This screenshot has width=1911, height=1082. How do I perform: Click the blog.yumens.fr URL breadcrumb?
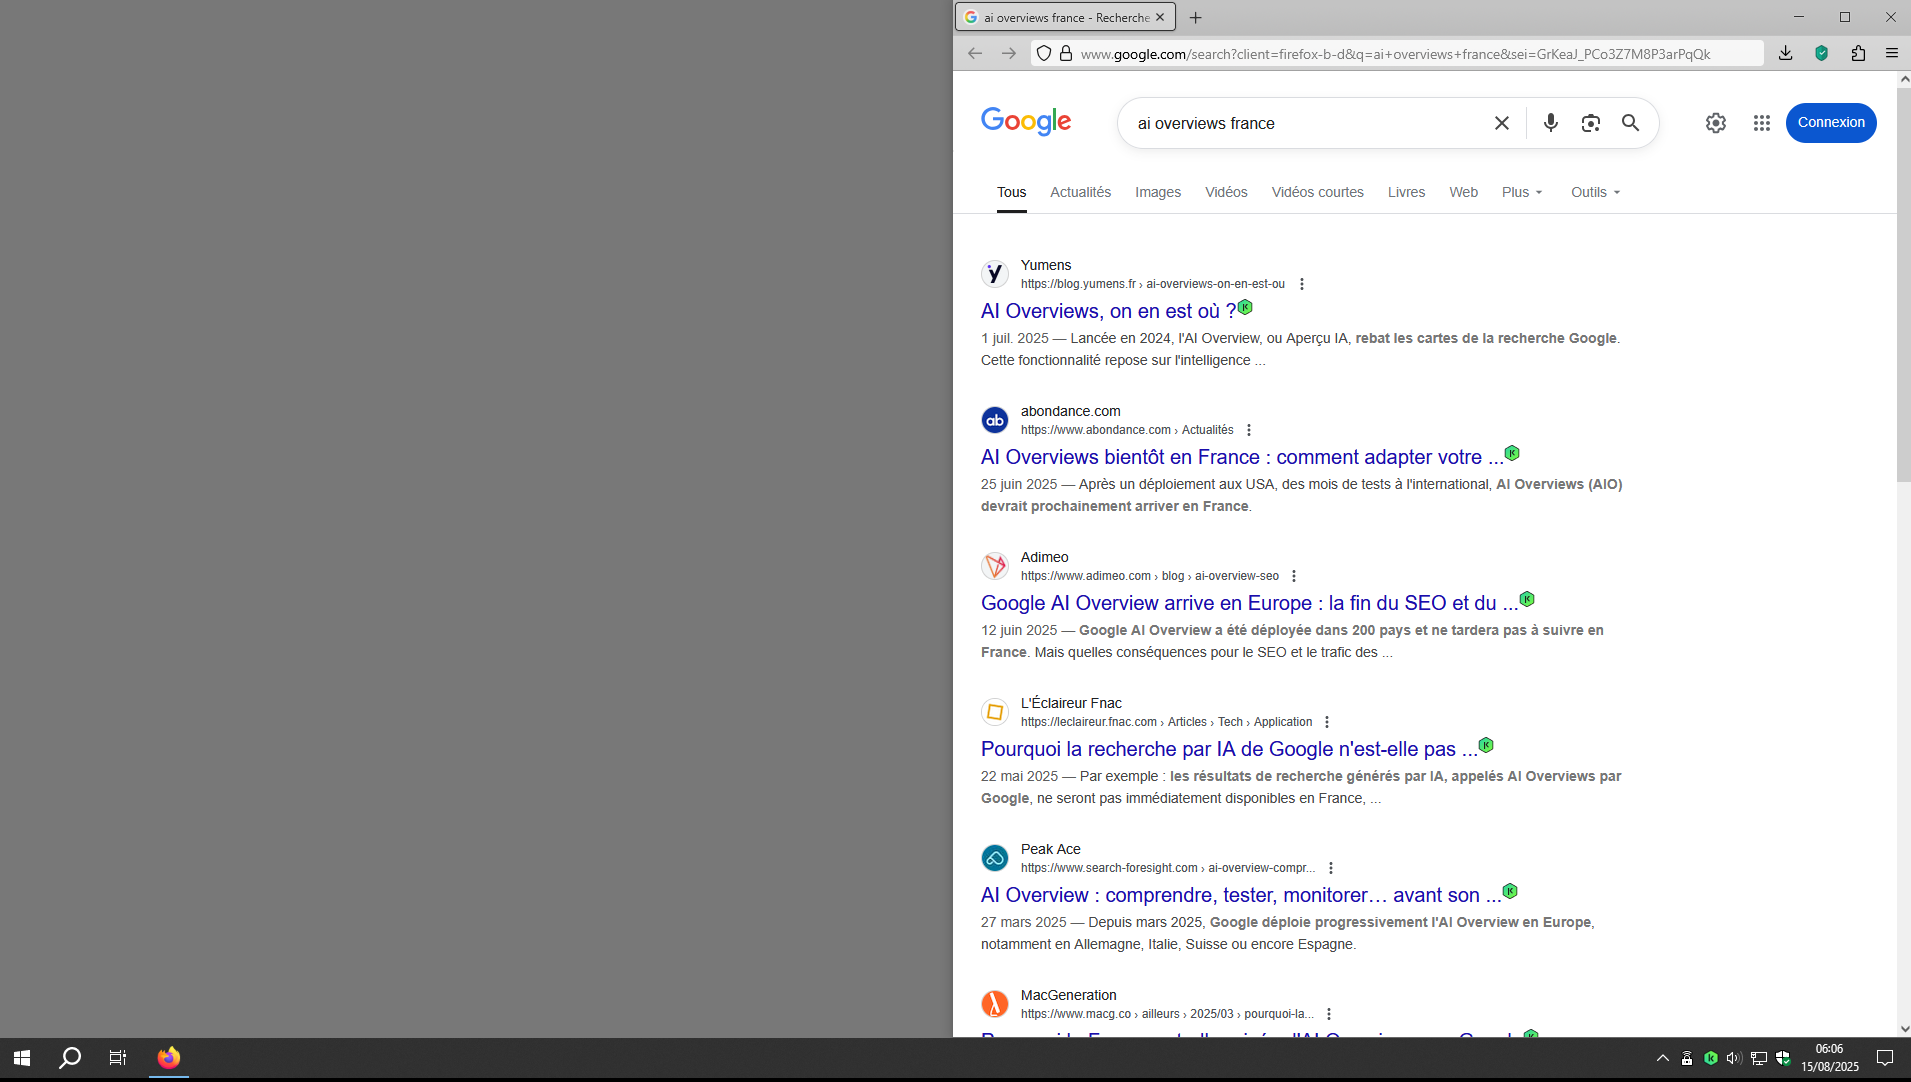coord(1153,284)
